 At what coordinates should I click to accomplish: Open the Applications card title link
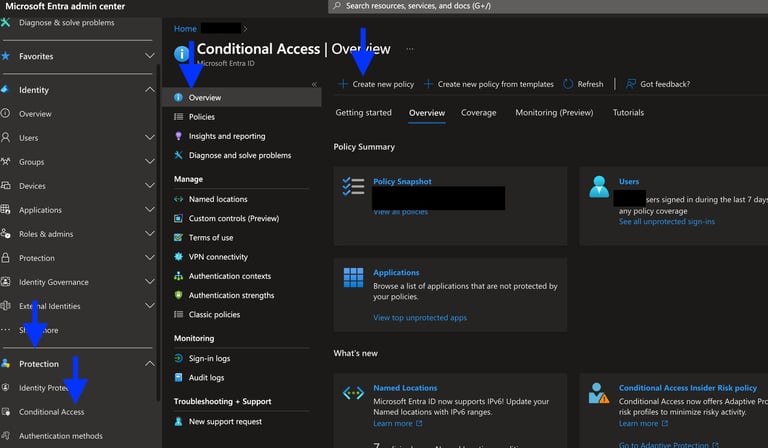(396, 272)
